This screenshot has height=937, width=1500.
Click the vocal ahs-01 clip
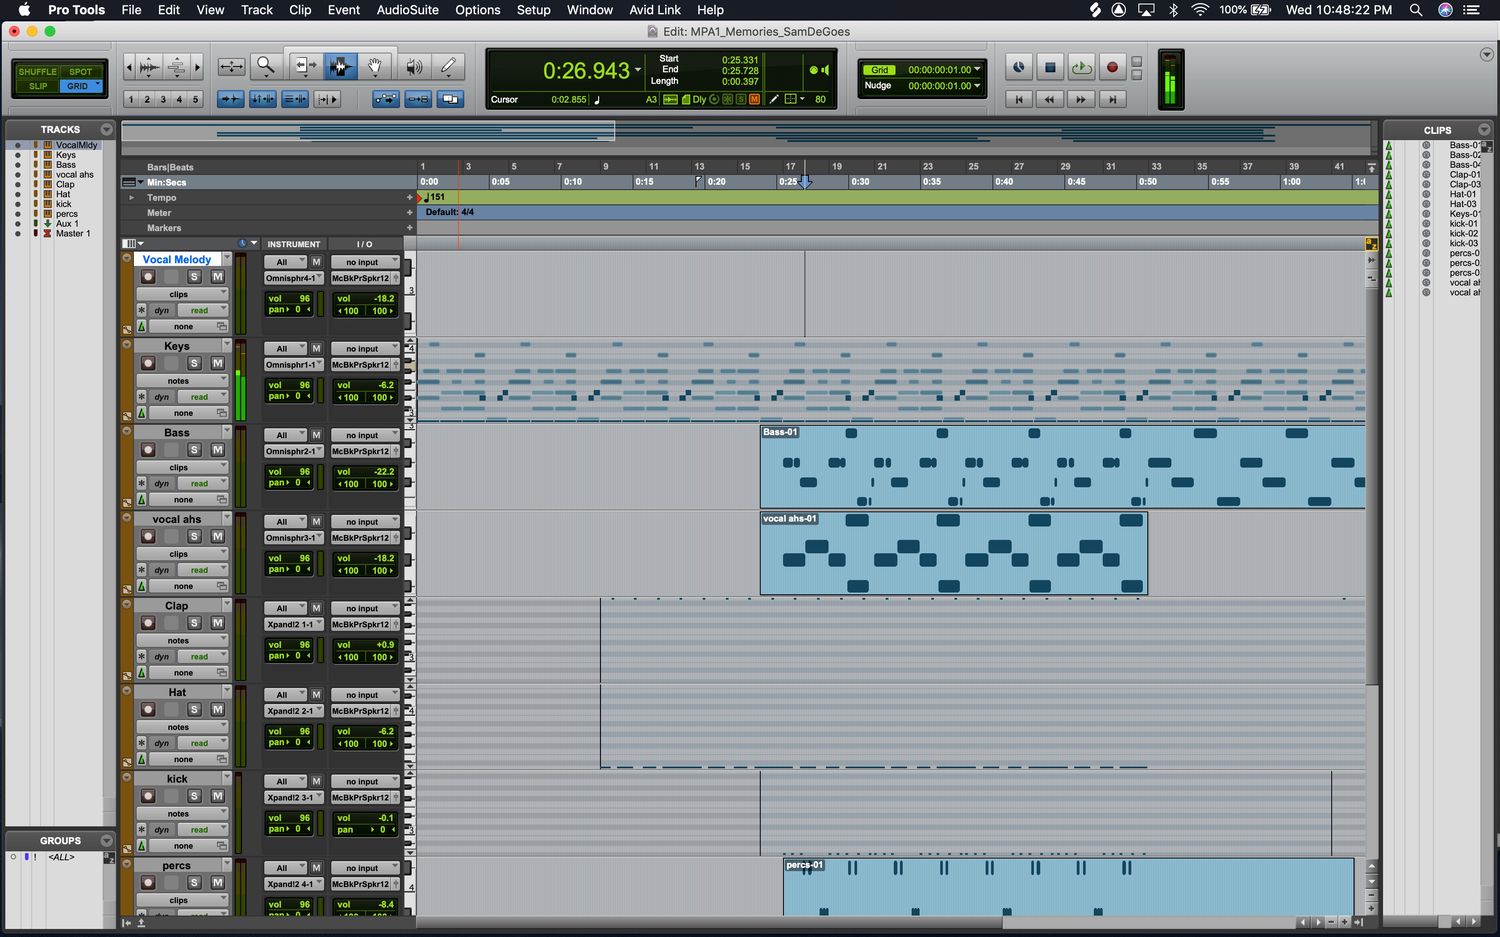pos(954,554)
